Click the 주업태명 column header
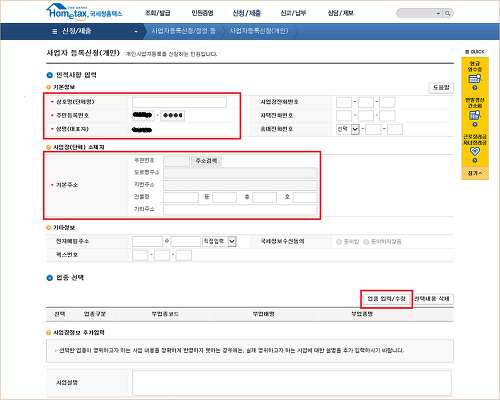 (264, 314)
